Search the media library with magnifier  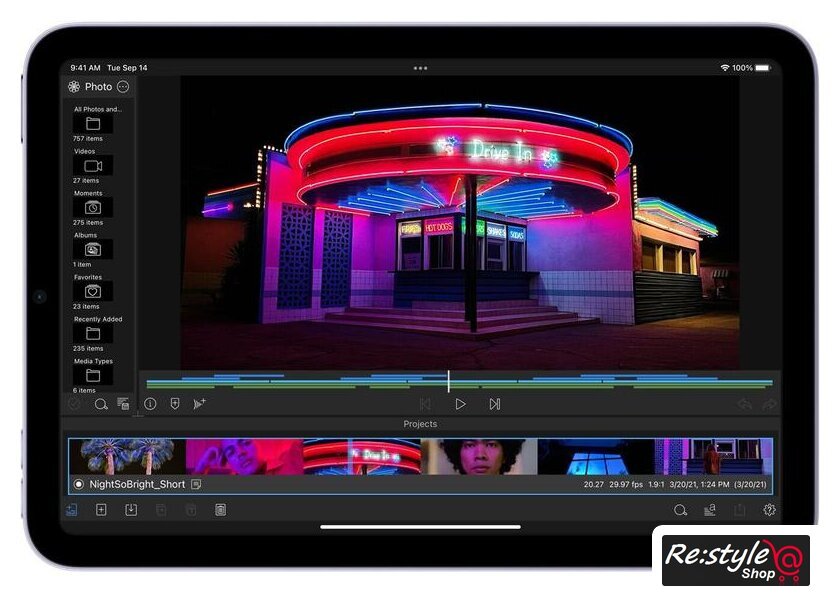(x=101, y=404)
